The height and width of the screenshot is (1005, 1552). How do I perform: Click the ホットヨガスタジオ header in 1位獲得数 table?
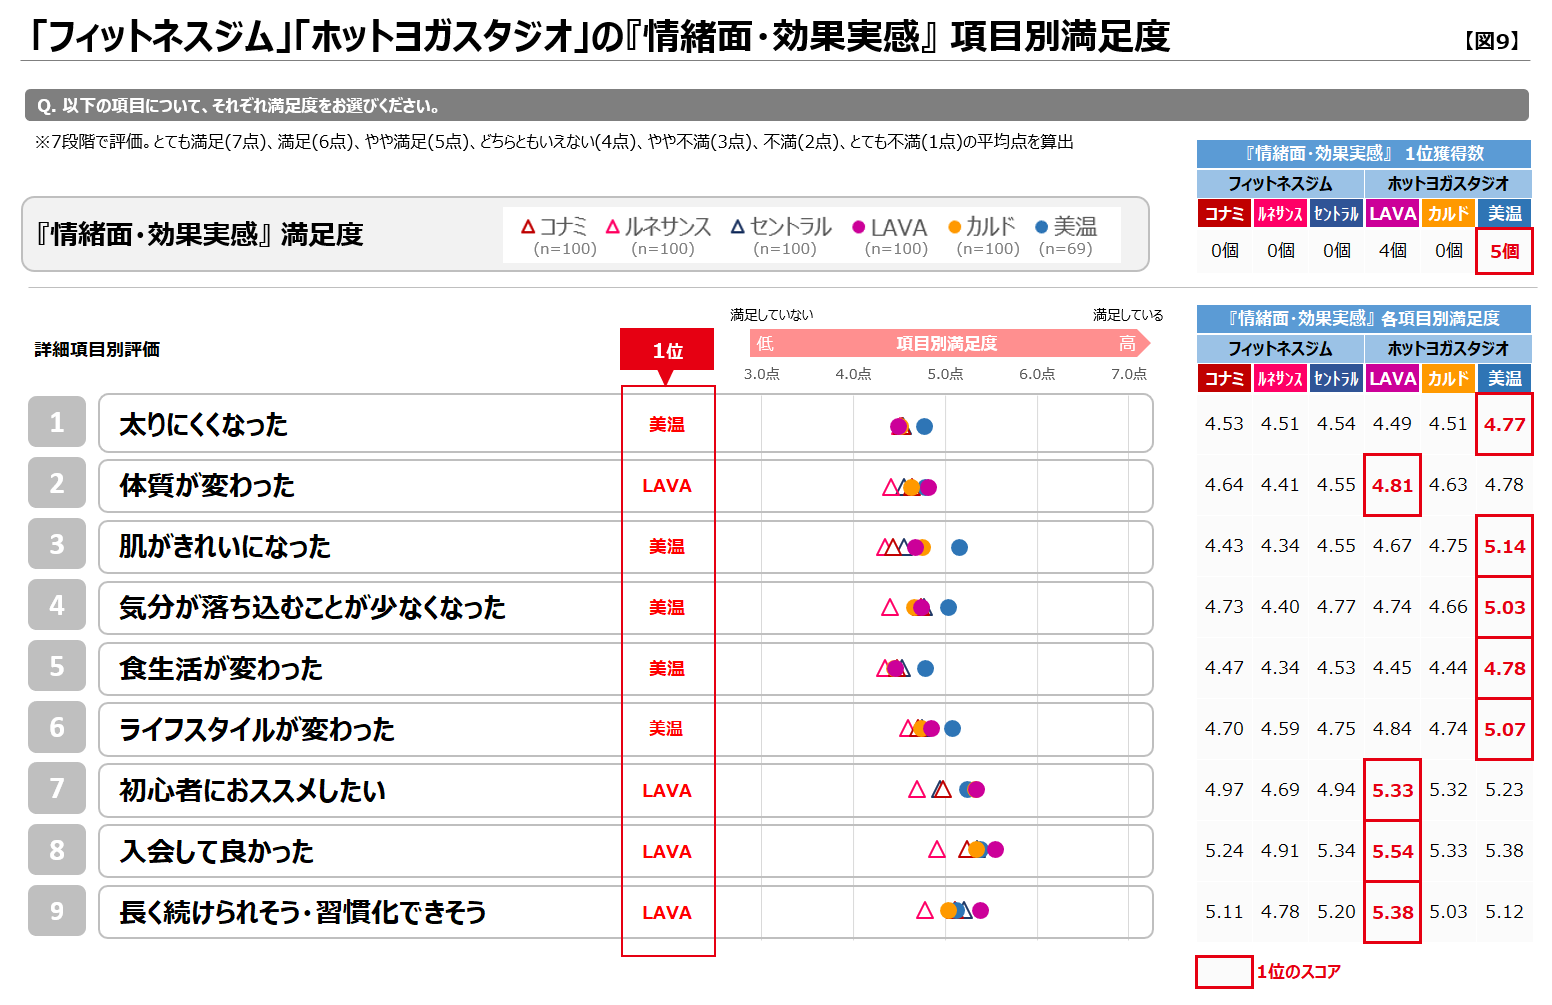1448,184
